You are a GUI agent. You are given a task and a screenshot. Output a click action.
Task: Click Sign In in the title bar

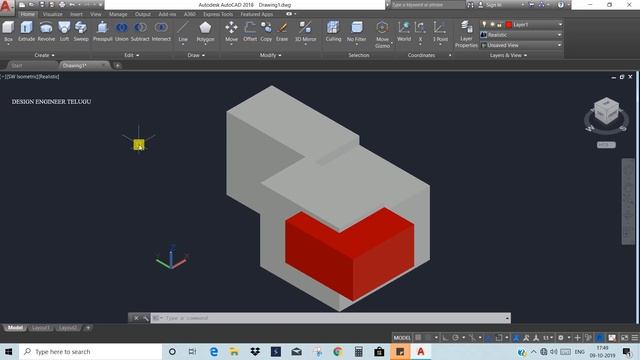point(491,5)
